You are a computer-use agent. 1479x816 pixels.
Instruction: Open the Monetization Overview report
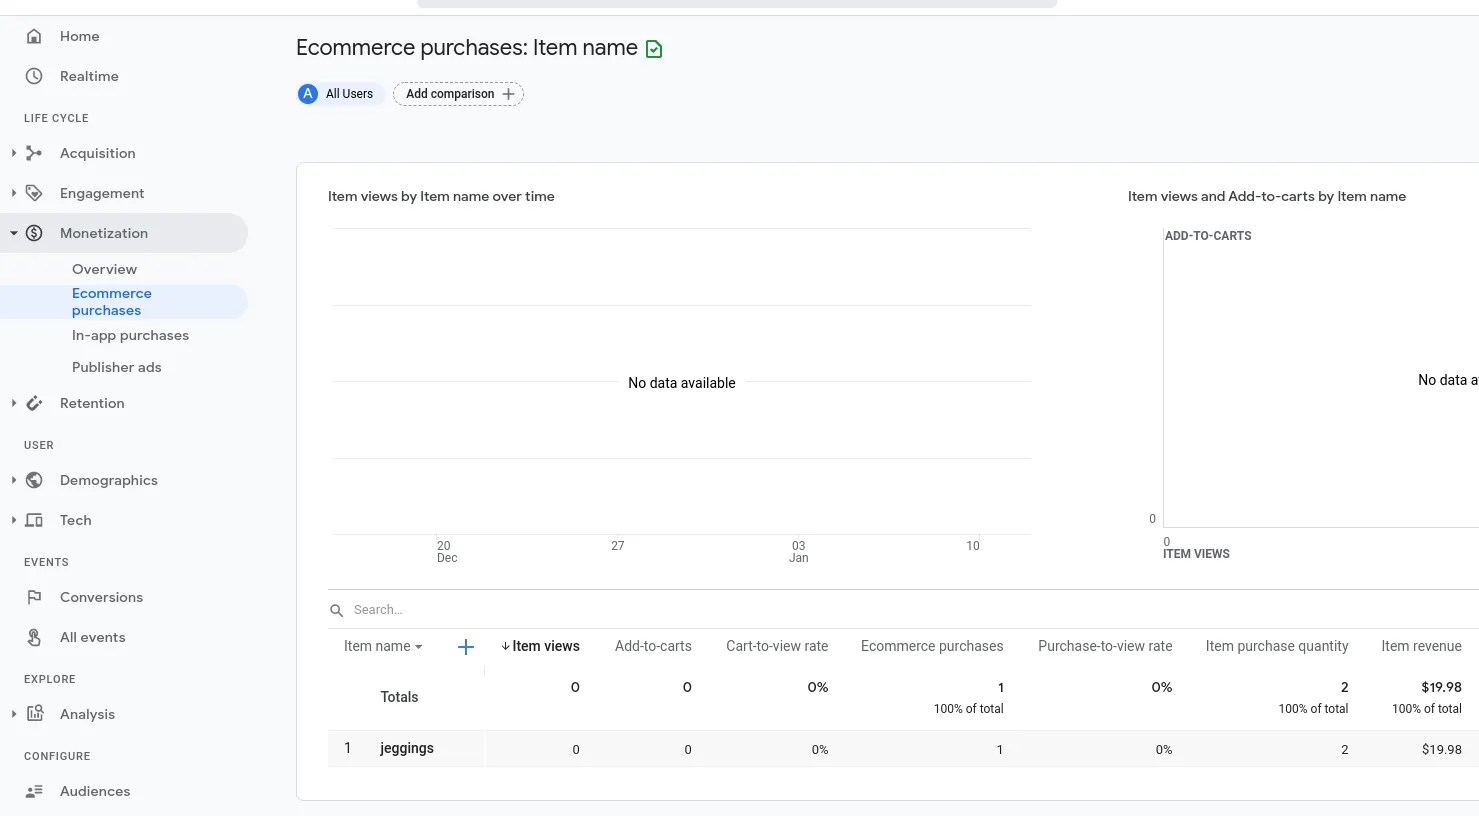[x=104, y=269]
